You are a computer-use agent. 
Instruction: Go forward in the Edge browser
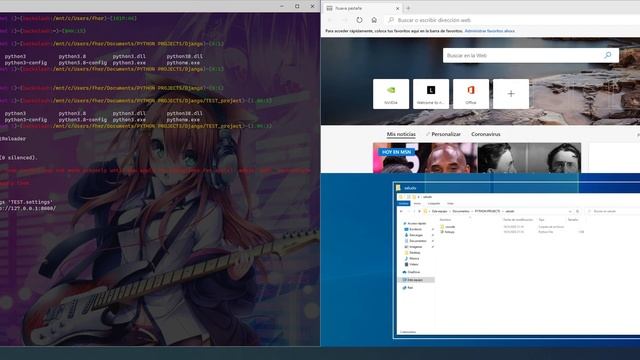[x=345, y=20]
